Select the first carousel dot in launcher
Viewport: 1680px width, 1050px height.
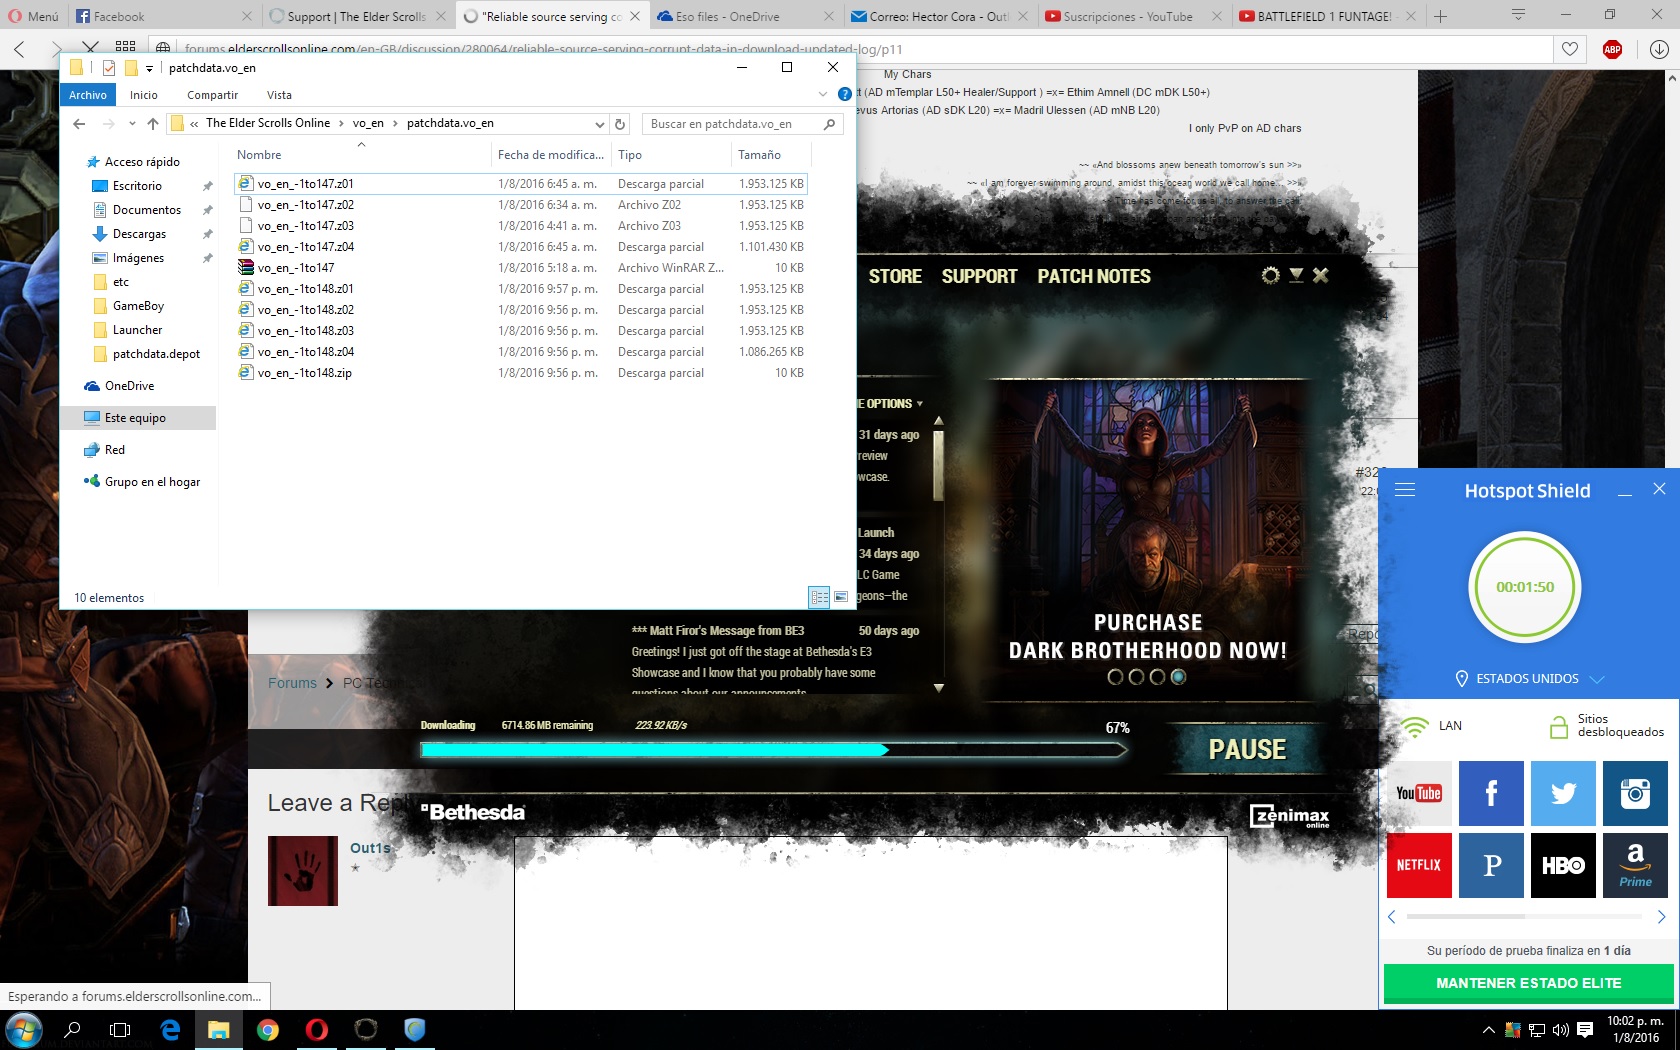[1115, 677]
